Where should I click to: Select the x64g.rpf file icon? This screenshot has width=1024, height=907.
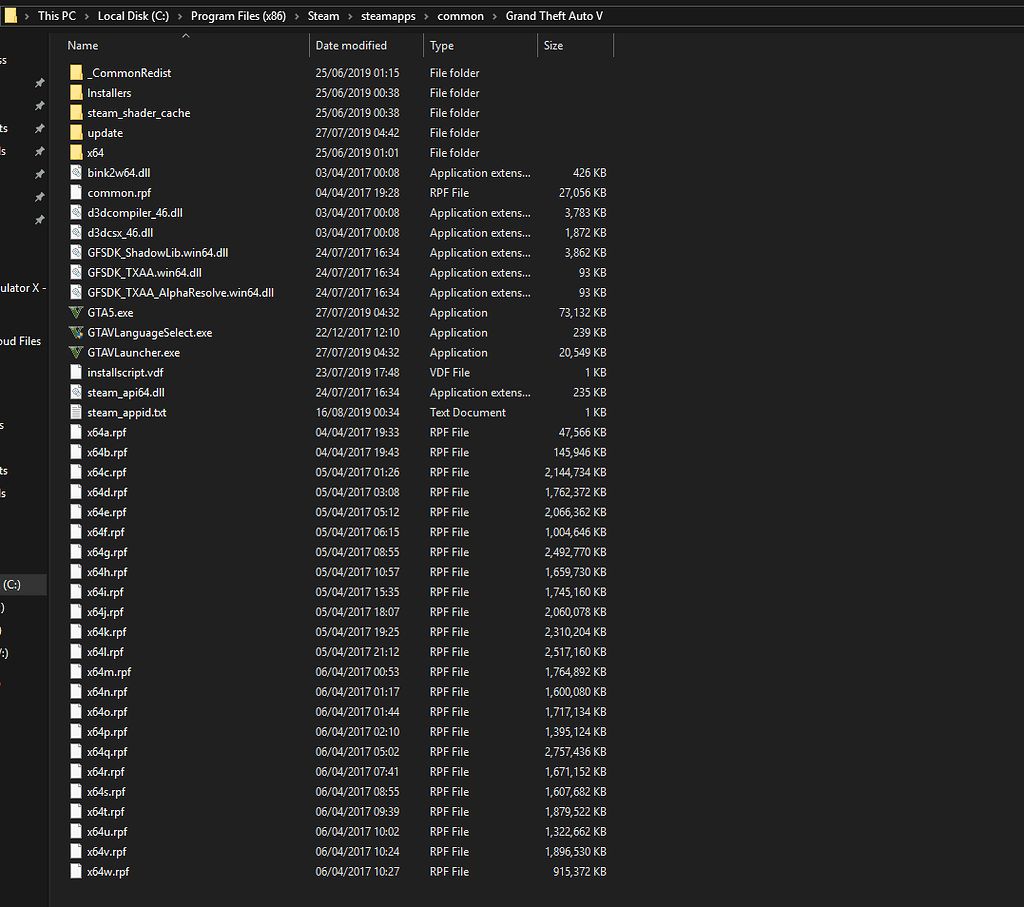tap(76, 552)
